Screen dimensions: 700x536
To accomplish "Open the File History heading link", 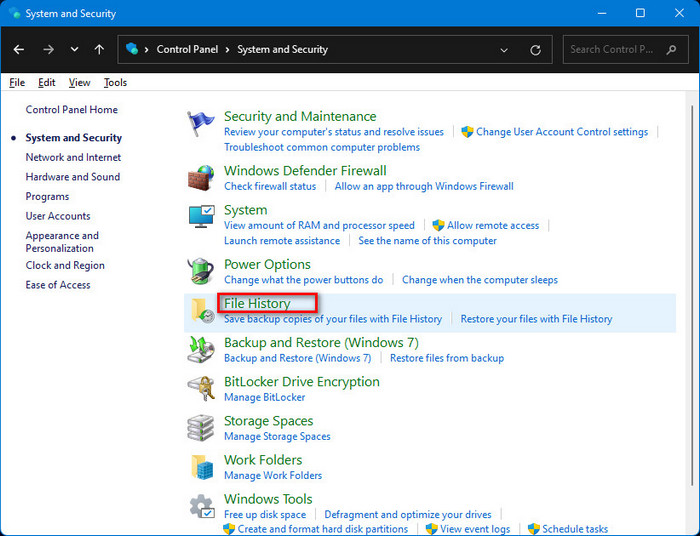I will 257,303.
